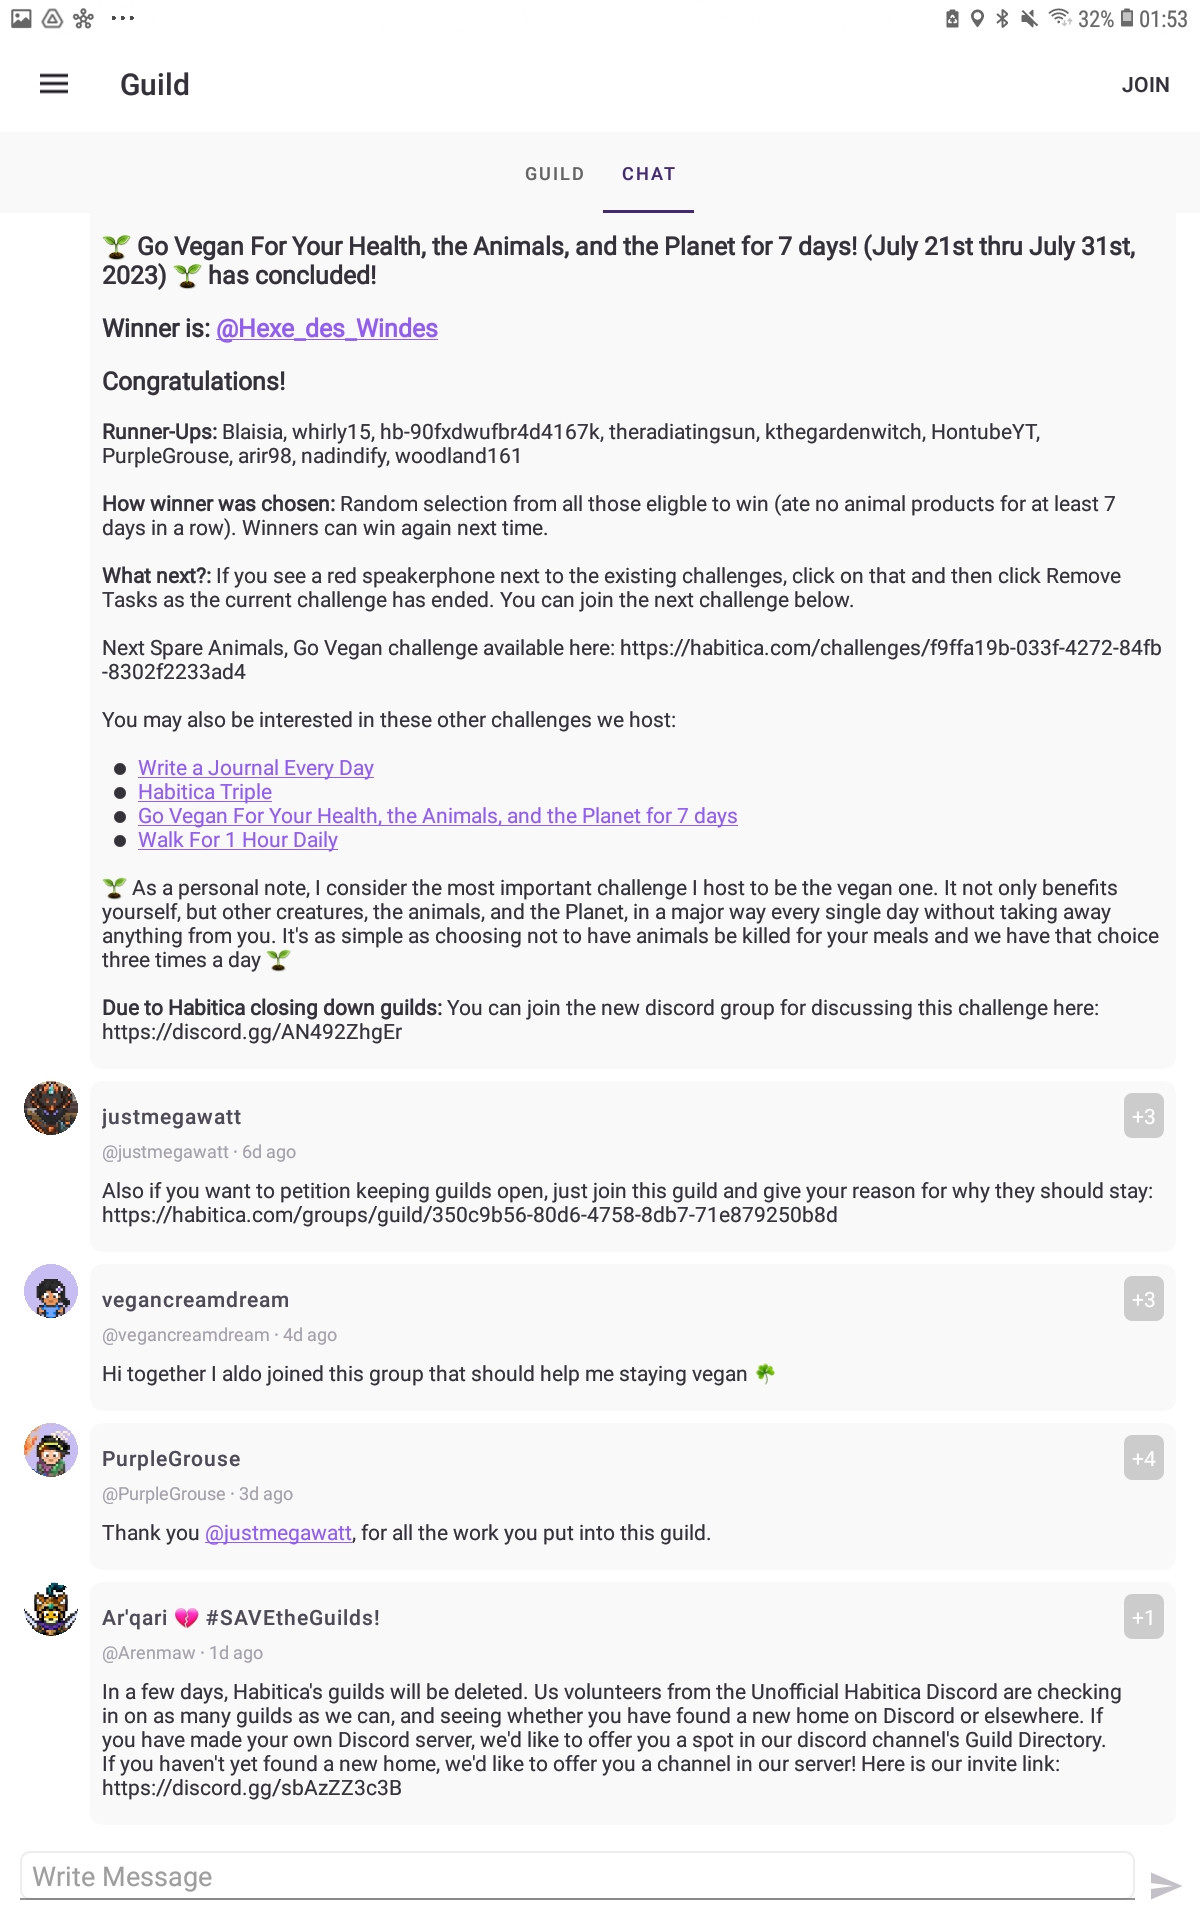Screen dimensions: 1200x1920
Task: Open the @Hexe_des_Windes winner profile link
Action: tap(327, 328)
